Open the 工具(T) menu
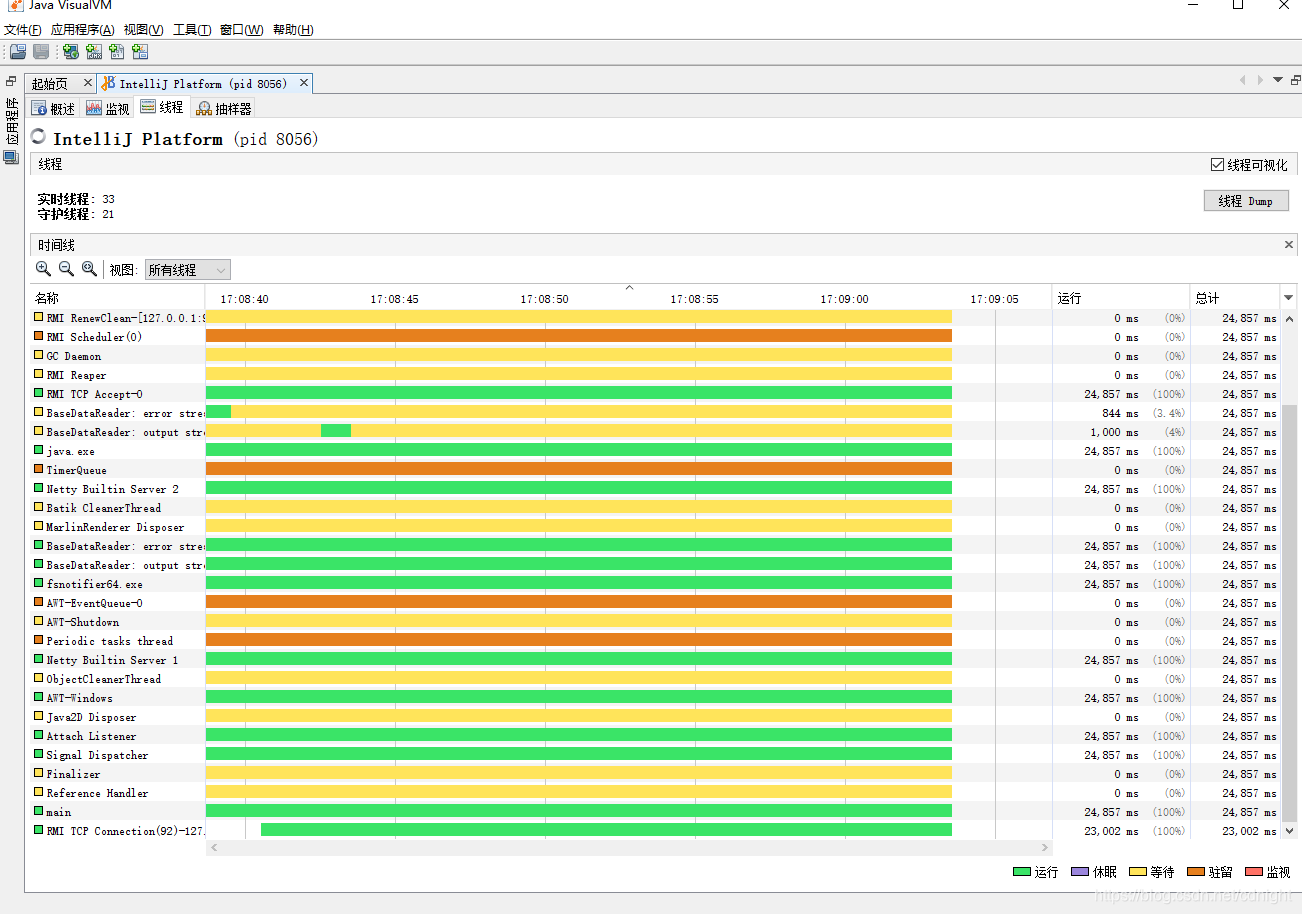Viewport: 1302px width, 914px height. tap(192, 30)
